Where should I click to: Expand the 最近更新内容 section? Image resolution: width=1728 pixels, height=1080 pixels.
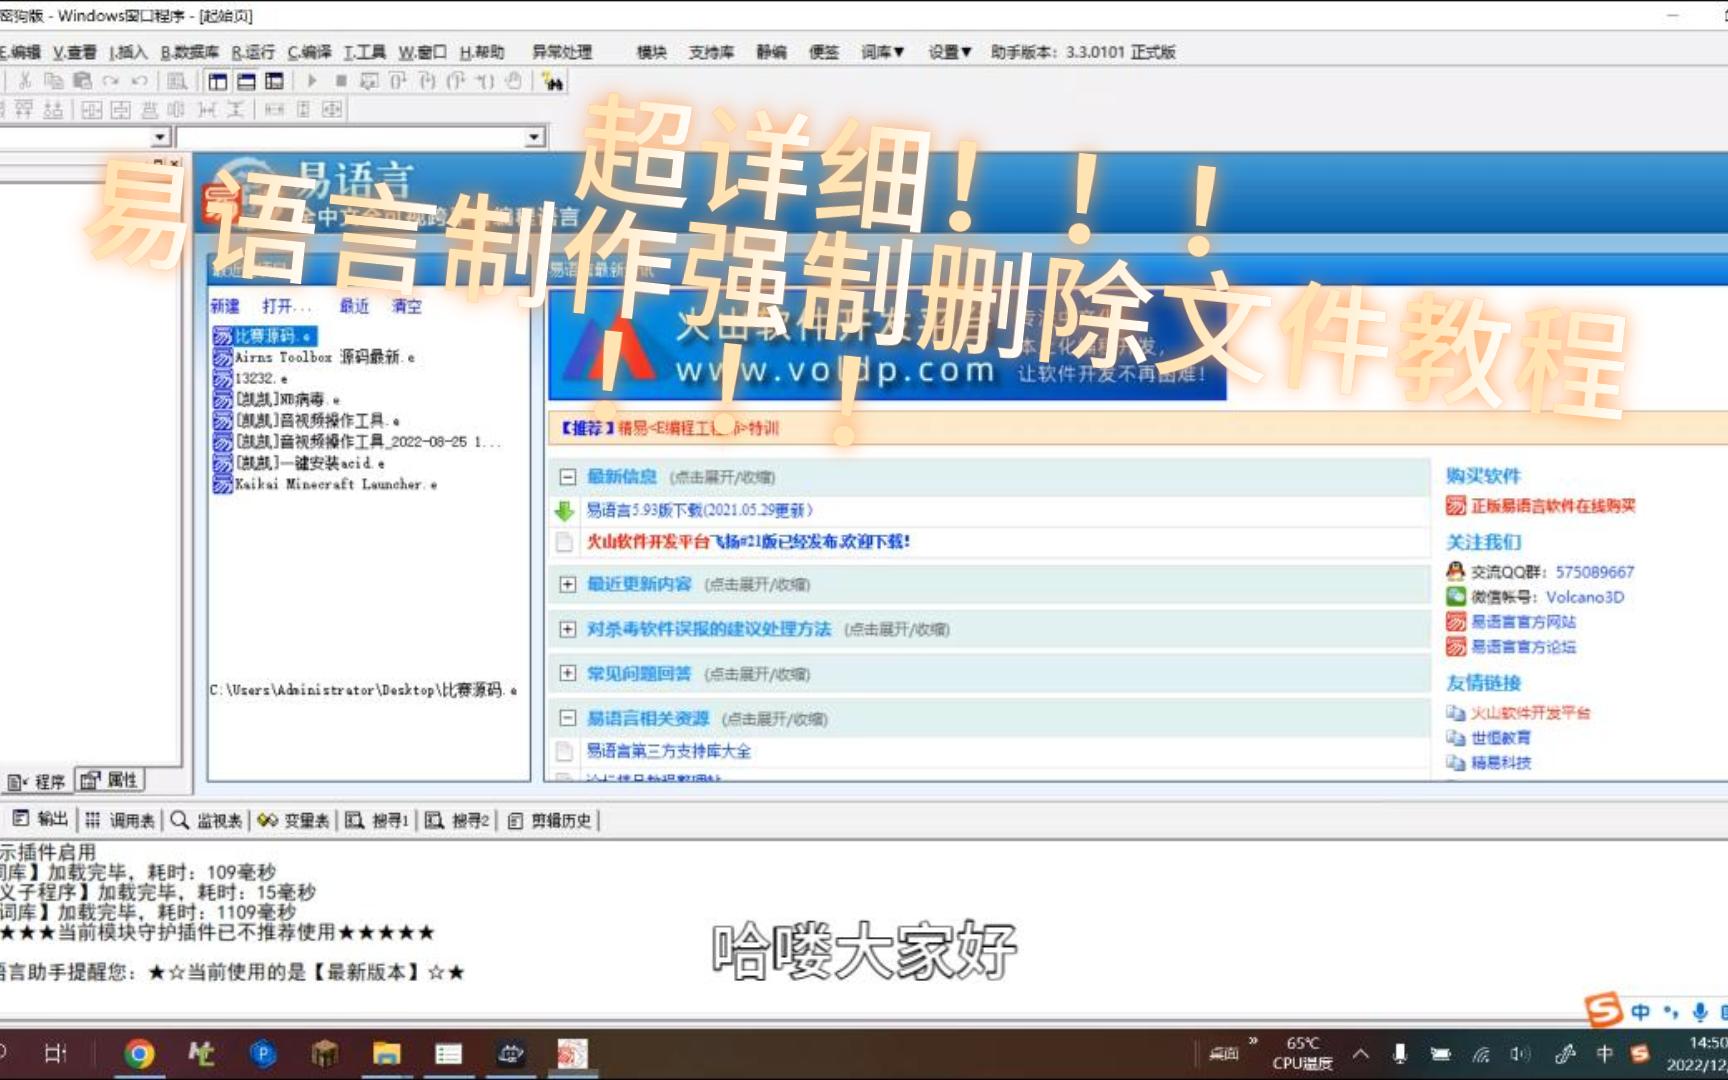click(x=567, y=584)
